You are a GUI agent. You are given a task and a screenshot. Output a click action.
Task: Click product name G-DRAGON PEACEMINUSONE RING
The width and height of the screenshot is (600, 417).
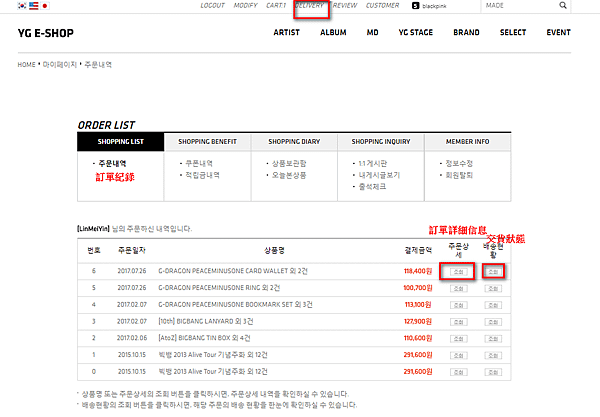pos(219,288)
